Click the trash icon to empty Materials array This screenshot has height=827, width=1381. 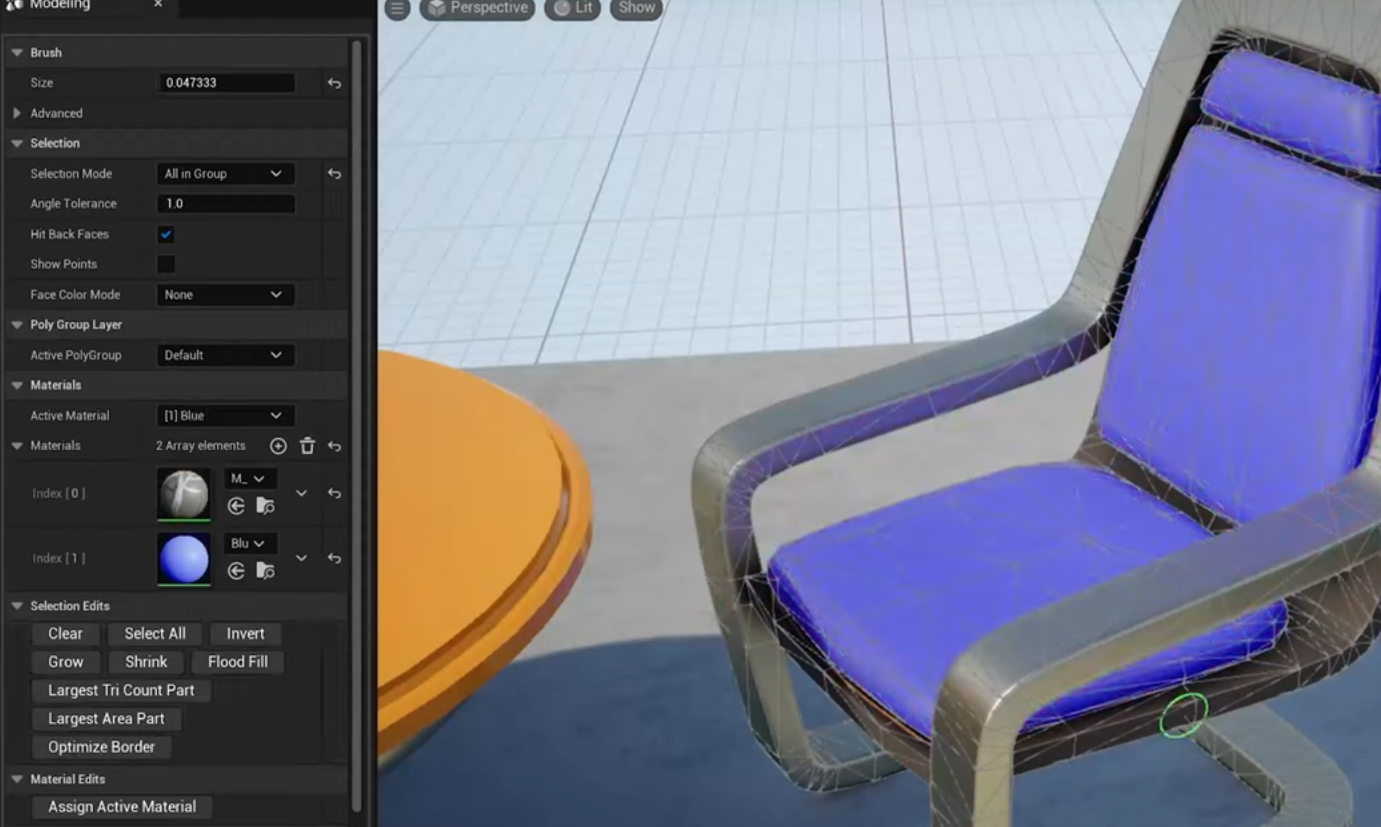pyautogui.click(x=307, y=446)
